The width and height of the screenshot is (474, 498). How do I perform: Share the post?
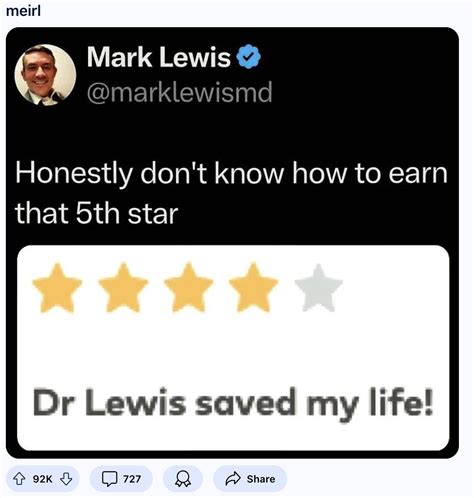[250, 479]
